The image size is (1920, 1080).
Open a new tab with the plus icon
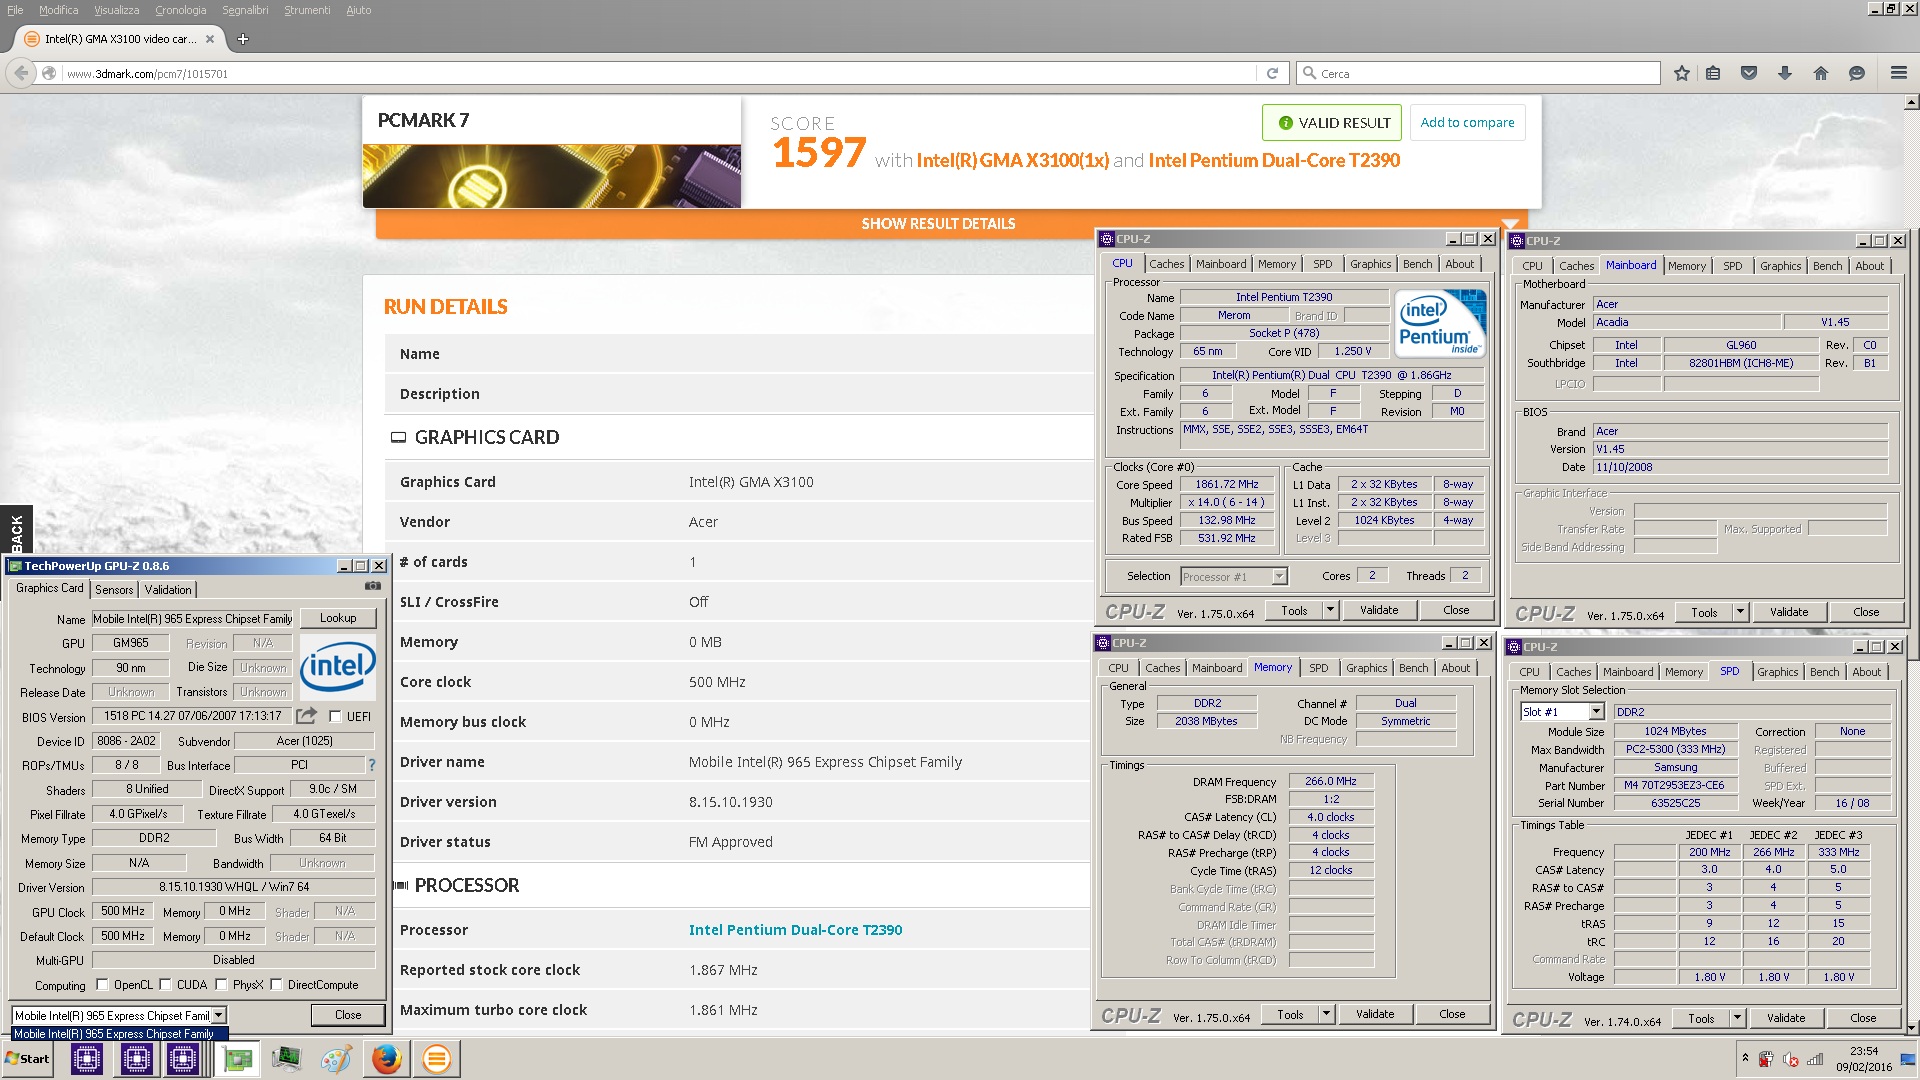242,39
